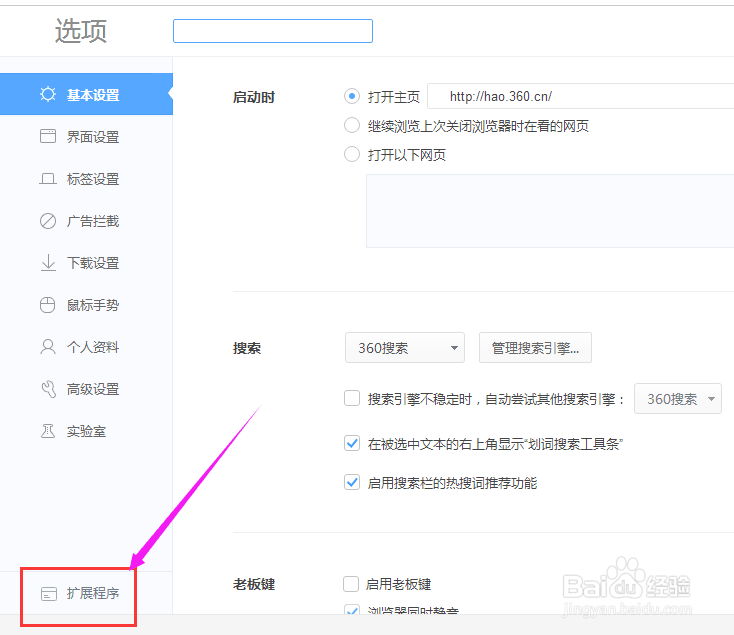
Task: Select 继续浏览上次关闭浏览器时在看的网页 radio option
Action: pos(352,125)
